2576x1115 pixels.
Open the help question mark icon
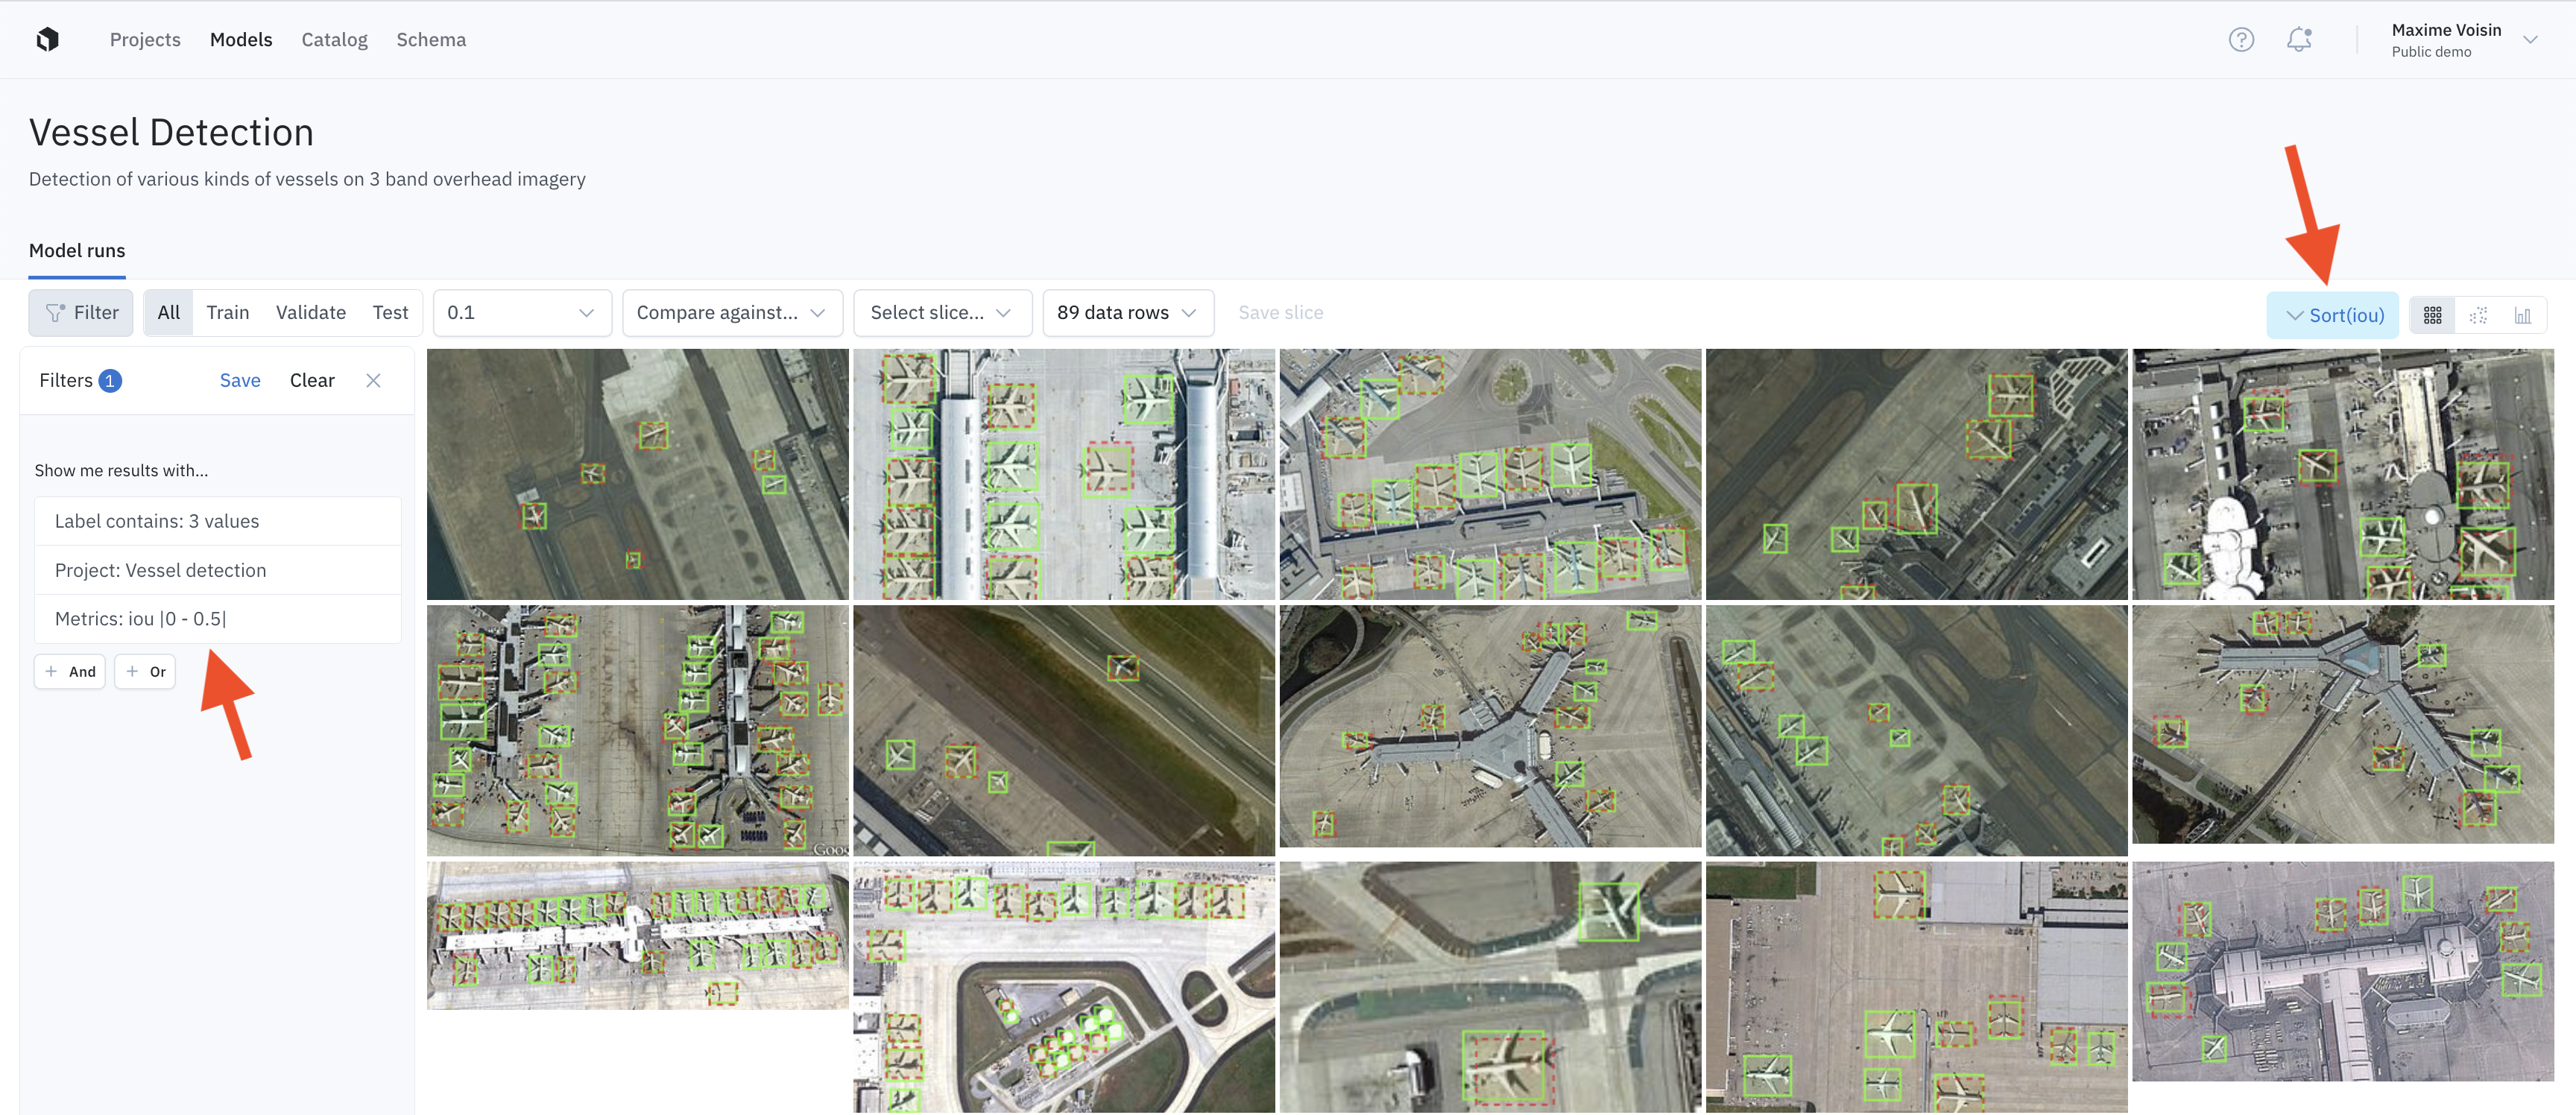coord(2241,40)
